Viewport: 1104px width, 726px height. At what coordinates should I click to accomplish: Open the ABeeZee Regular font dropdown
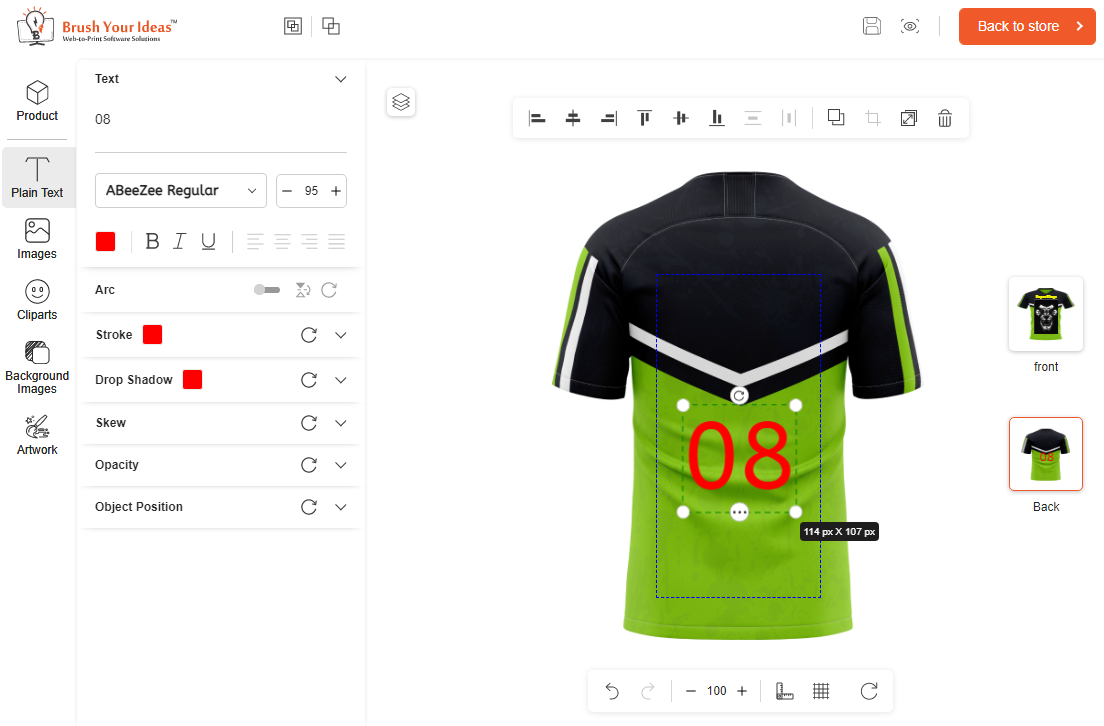180,190
